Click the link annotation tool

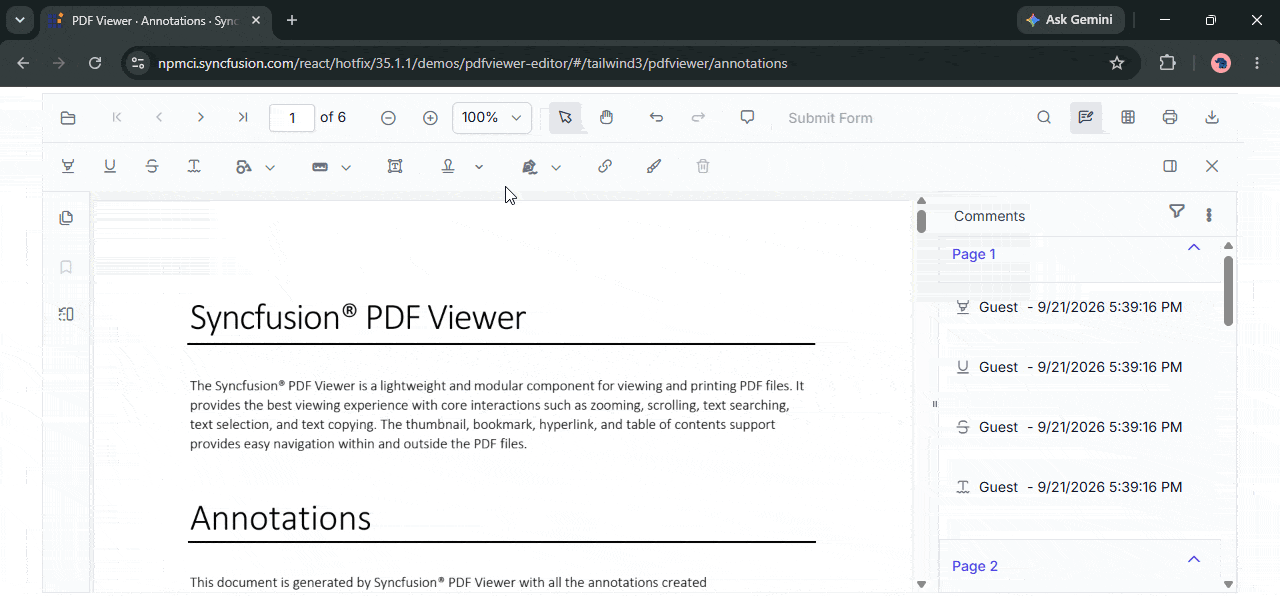[605, 167]
